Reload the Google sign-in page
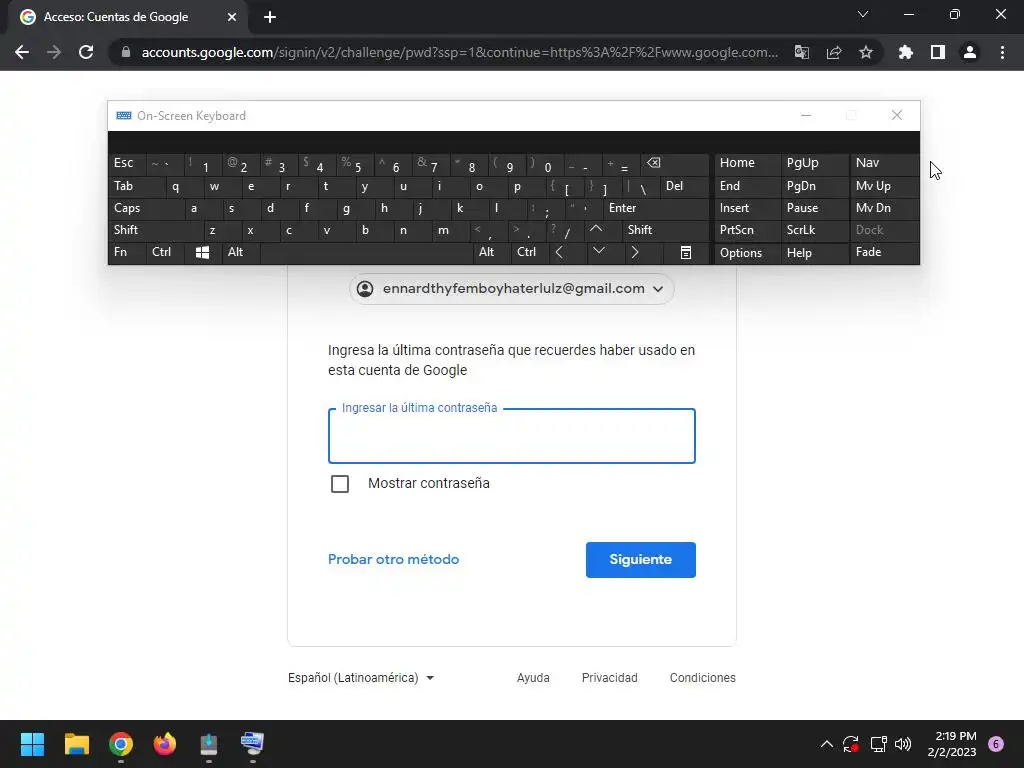The width and height of the screenshot is (1024, 768). (x=86, y=52)
